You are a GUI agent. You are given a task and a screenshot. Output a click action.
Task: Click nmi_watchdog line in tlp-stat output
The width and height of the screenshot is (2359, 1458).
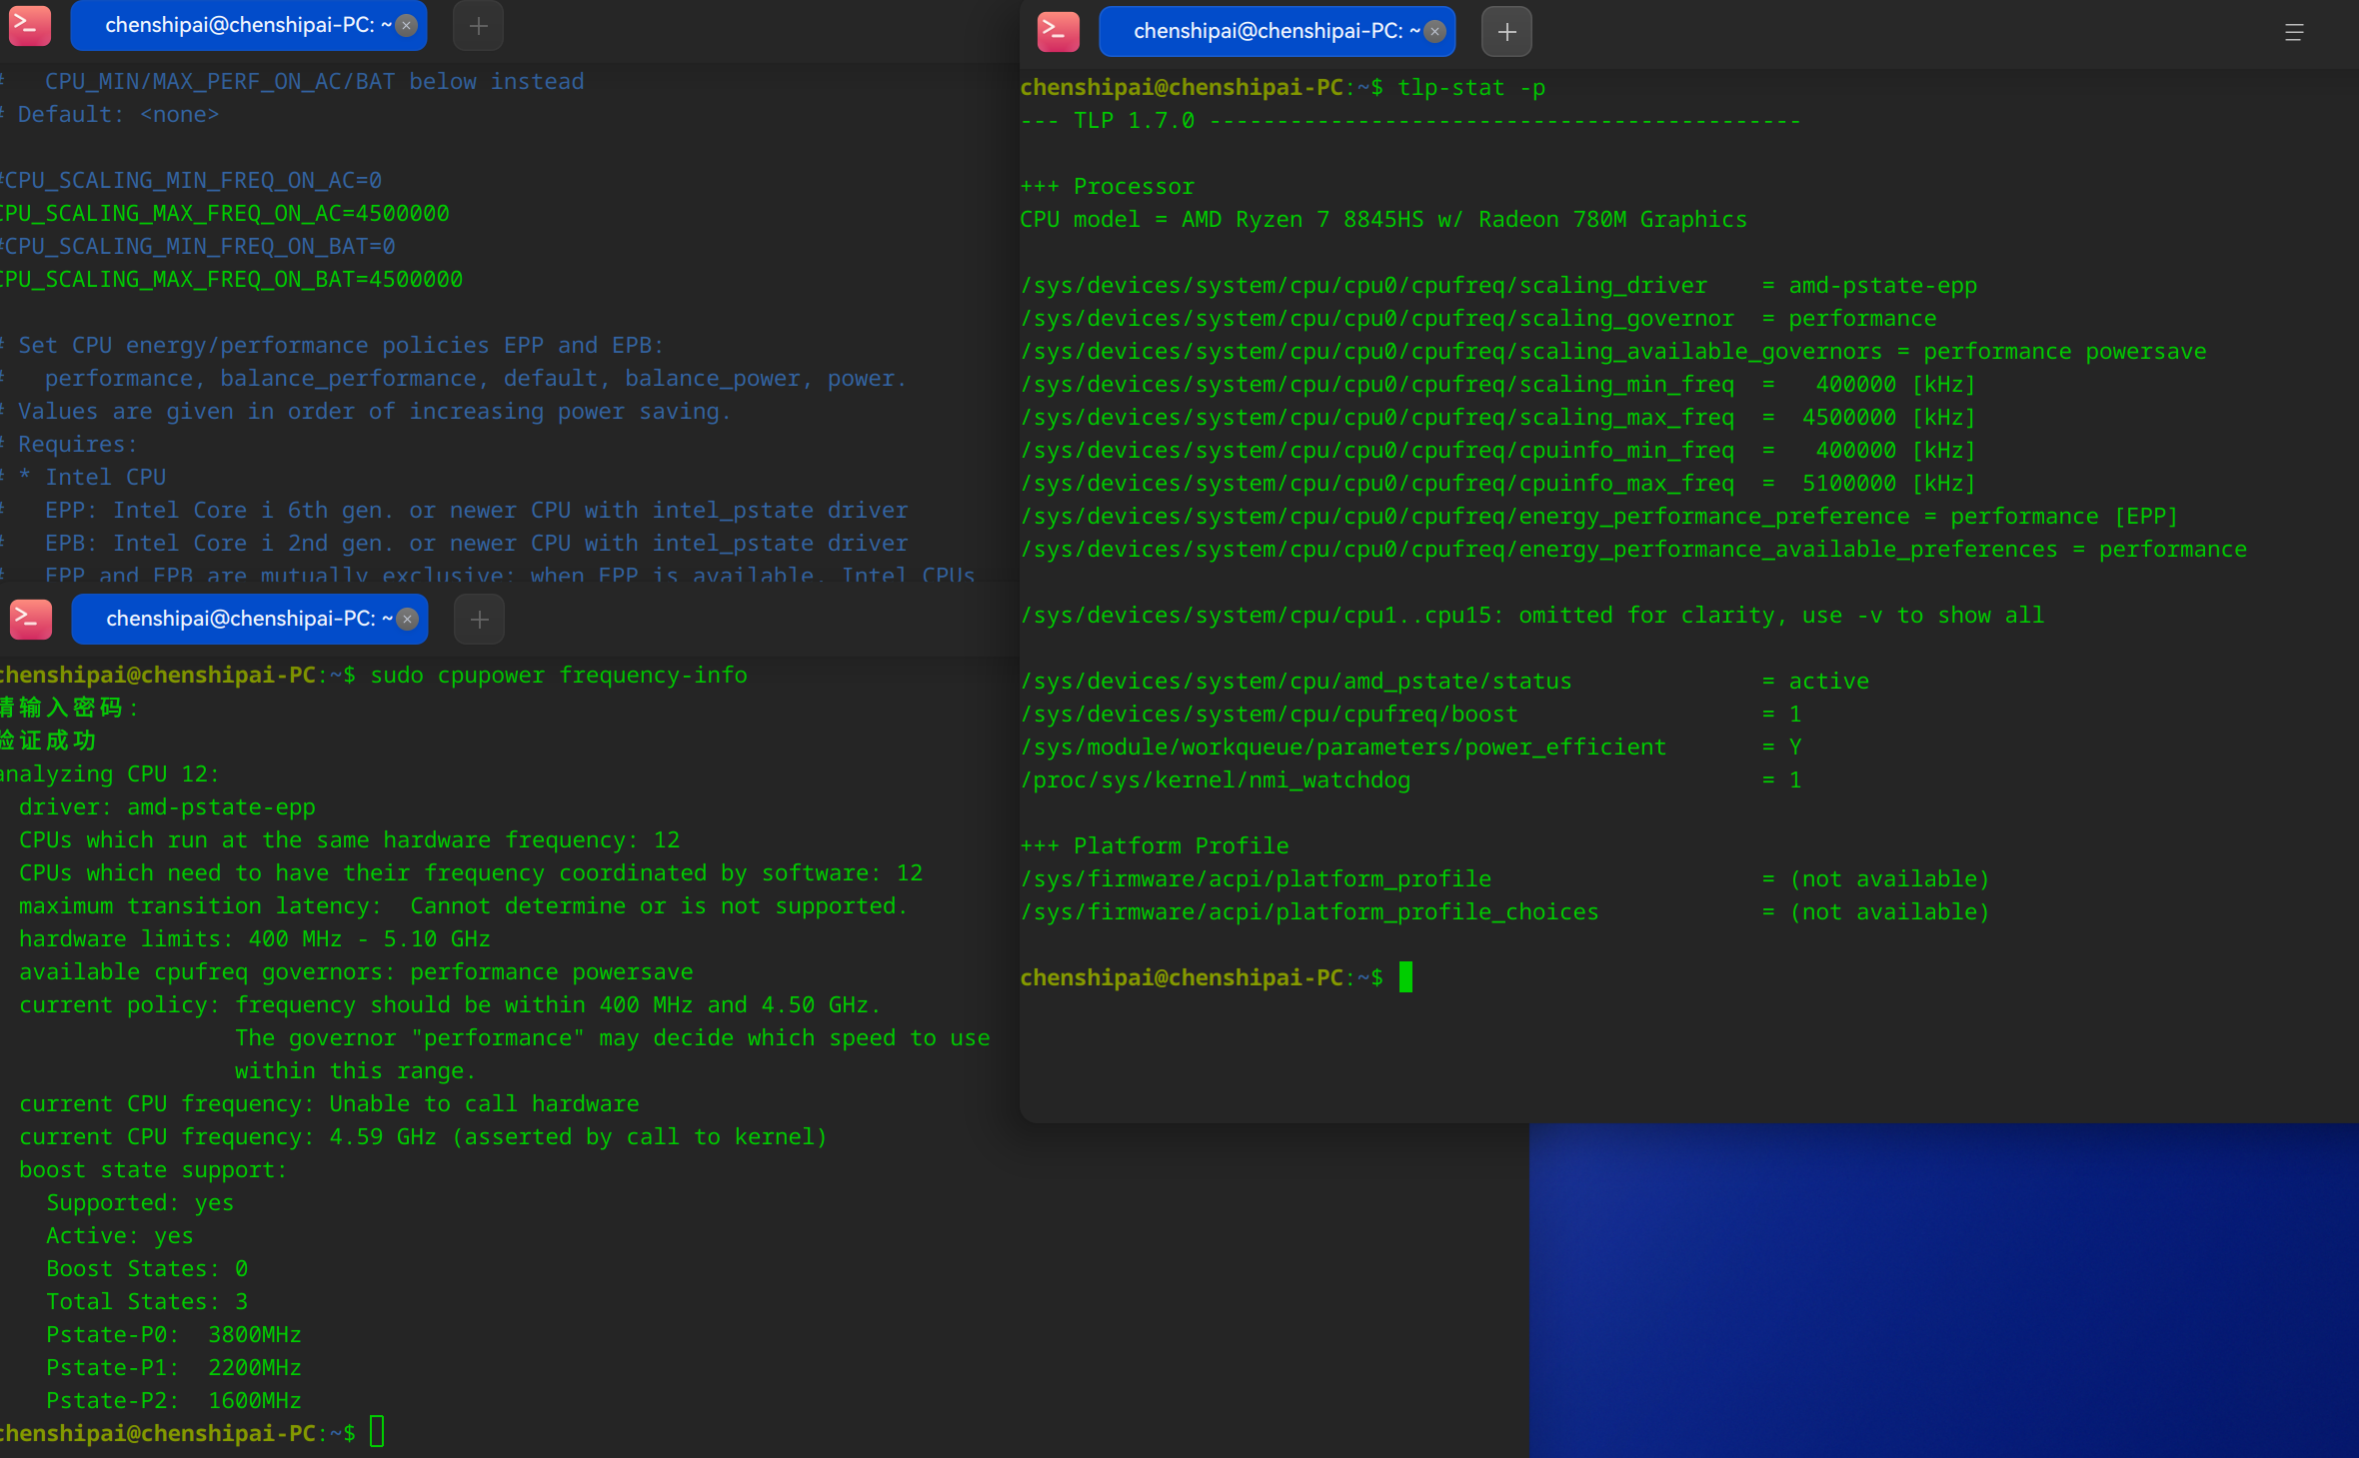pyautogui.click(x=1410, y=780)
